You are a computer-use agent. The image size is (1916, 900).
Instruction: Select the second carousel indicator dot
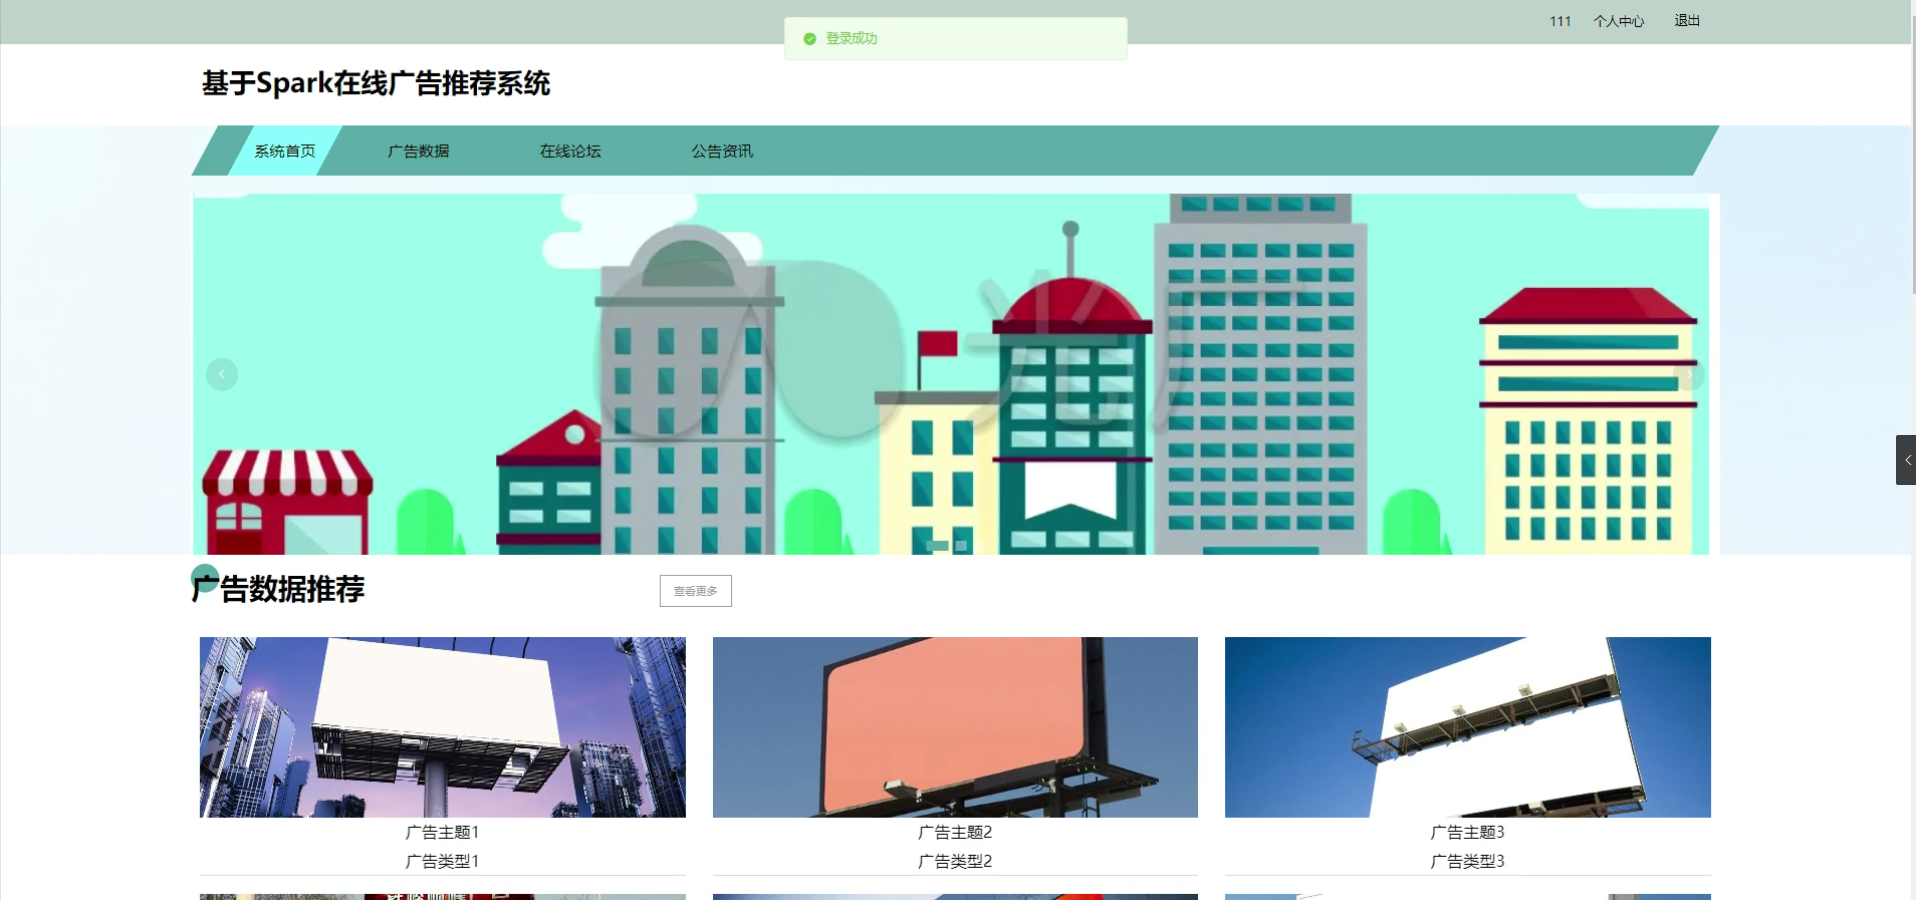coord(962,546)
